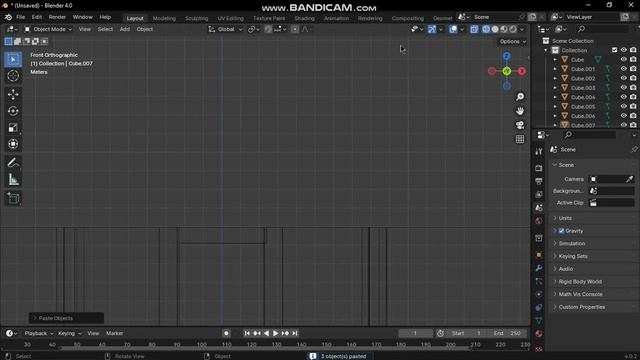
Task: Open the Edit menu
Action: [37, 17]
